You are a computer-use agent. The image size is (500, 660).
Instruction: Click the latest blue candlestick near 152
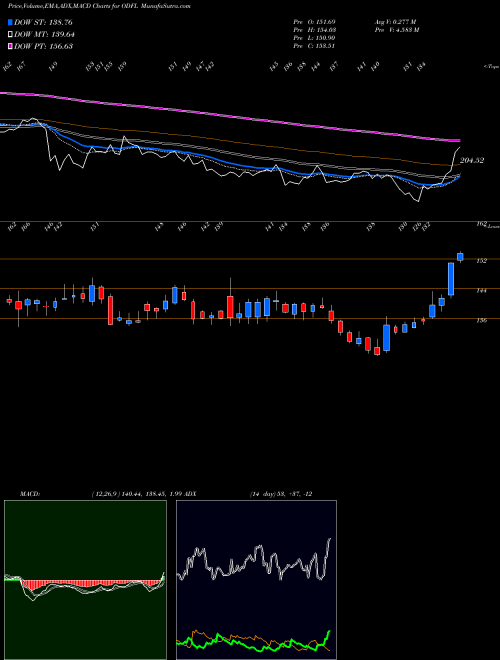[x=460, y=257]
